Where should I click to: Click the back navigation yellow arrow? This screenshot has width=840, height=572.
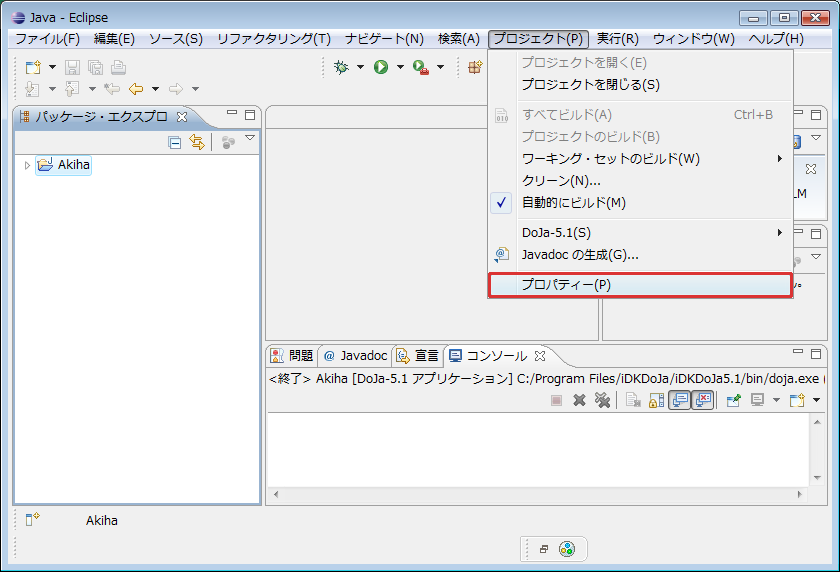point(136,89)
